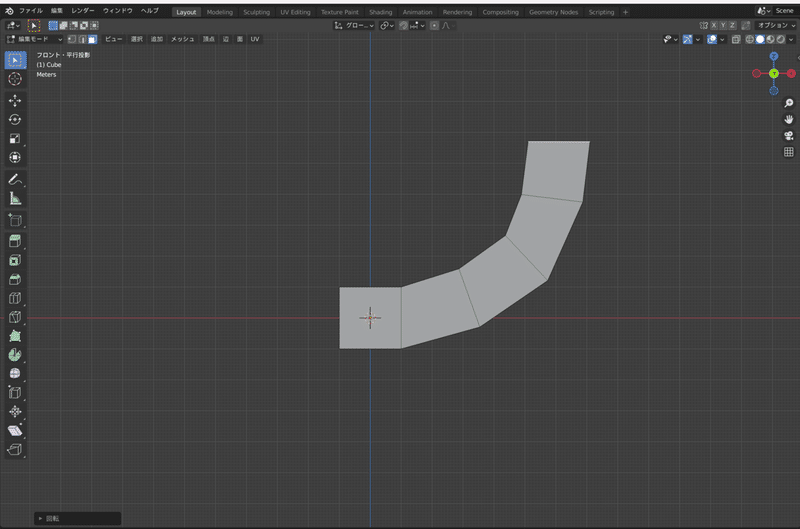
Task: Switch to the Geometry Nodes tab
Action: [x=553, y=12]
